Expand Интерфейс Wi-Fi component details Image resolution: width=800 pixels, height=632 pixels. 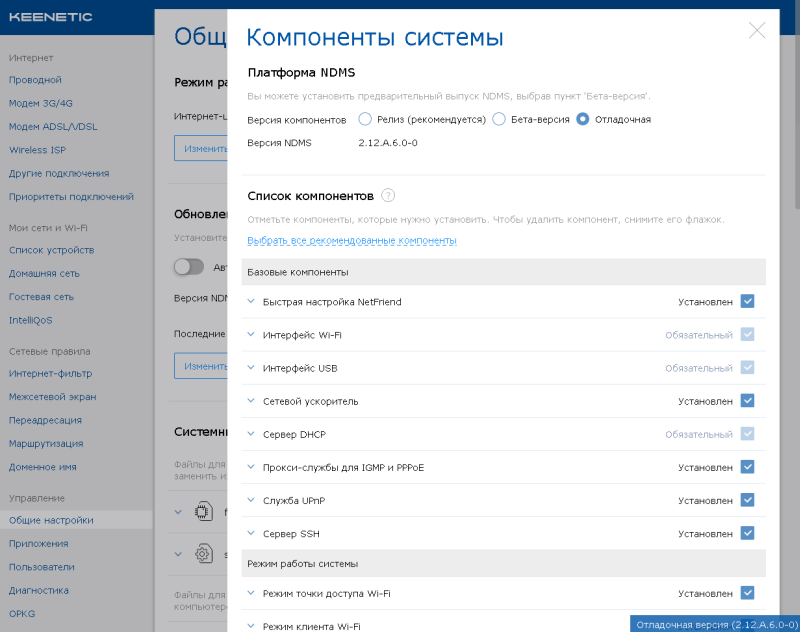(251, 335)
